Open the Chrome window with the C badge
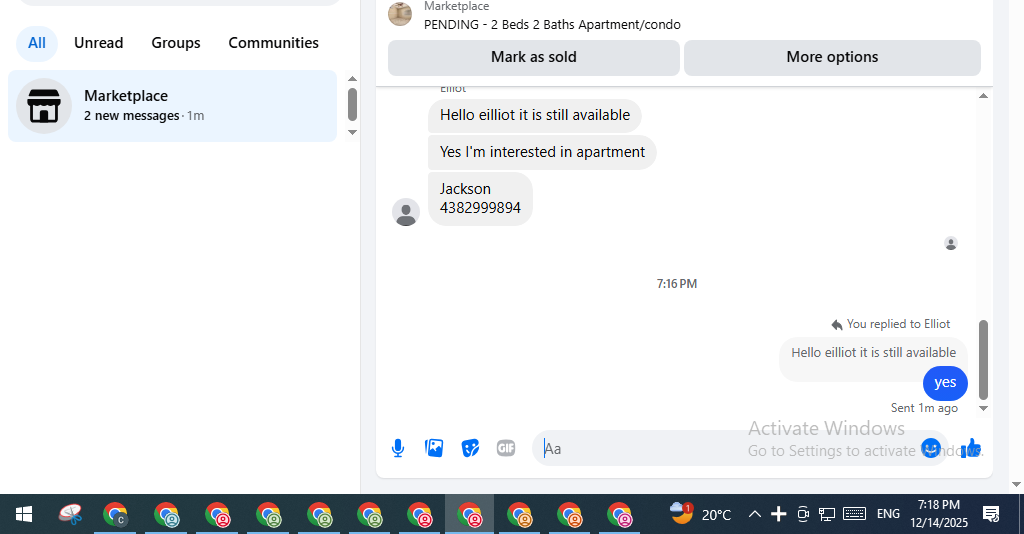The image size is (1024, 534). pyautogui.click(x=116, y=514)
